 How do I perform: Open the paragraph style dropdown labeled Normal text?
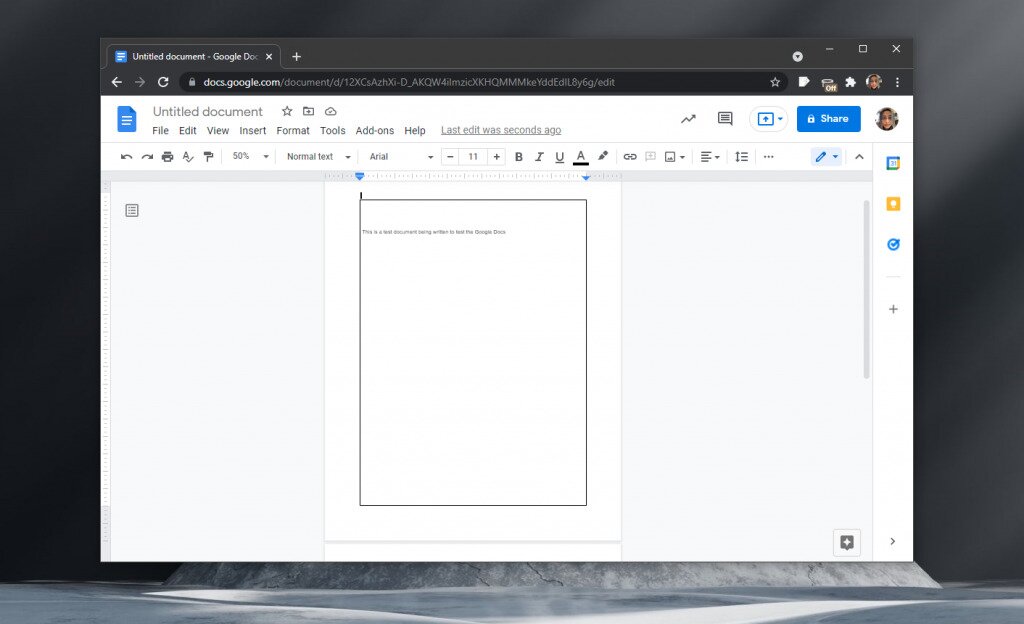pos(314,156)
